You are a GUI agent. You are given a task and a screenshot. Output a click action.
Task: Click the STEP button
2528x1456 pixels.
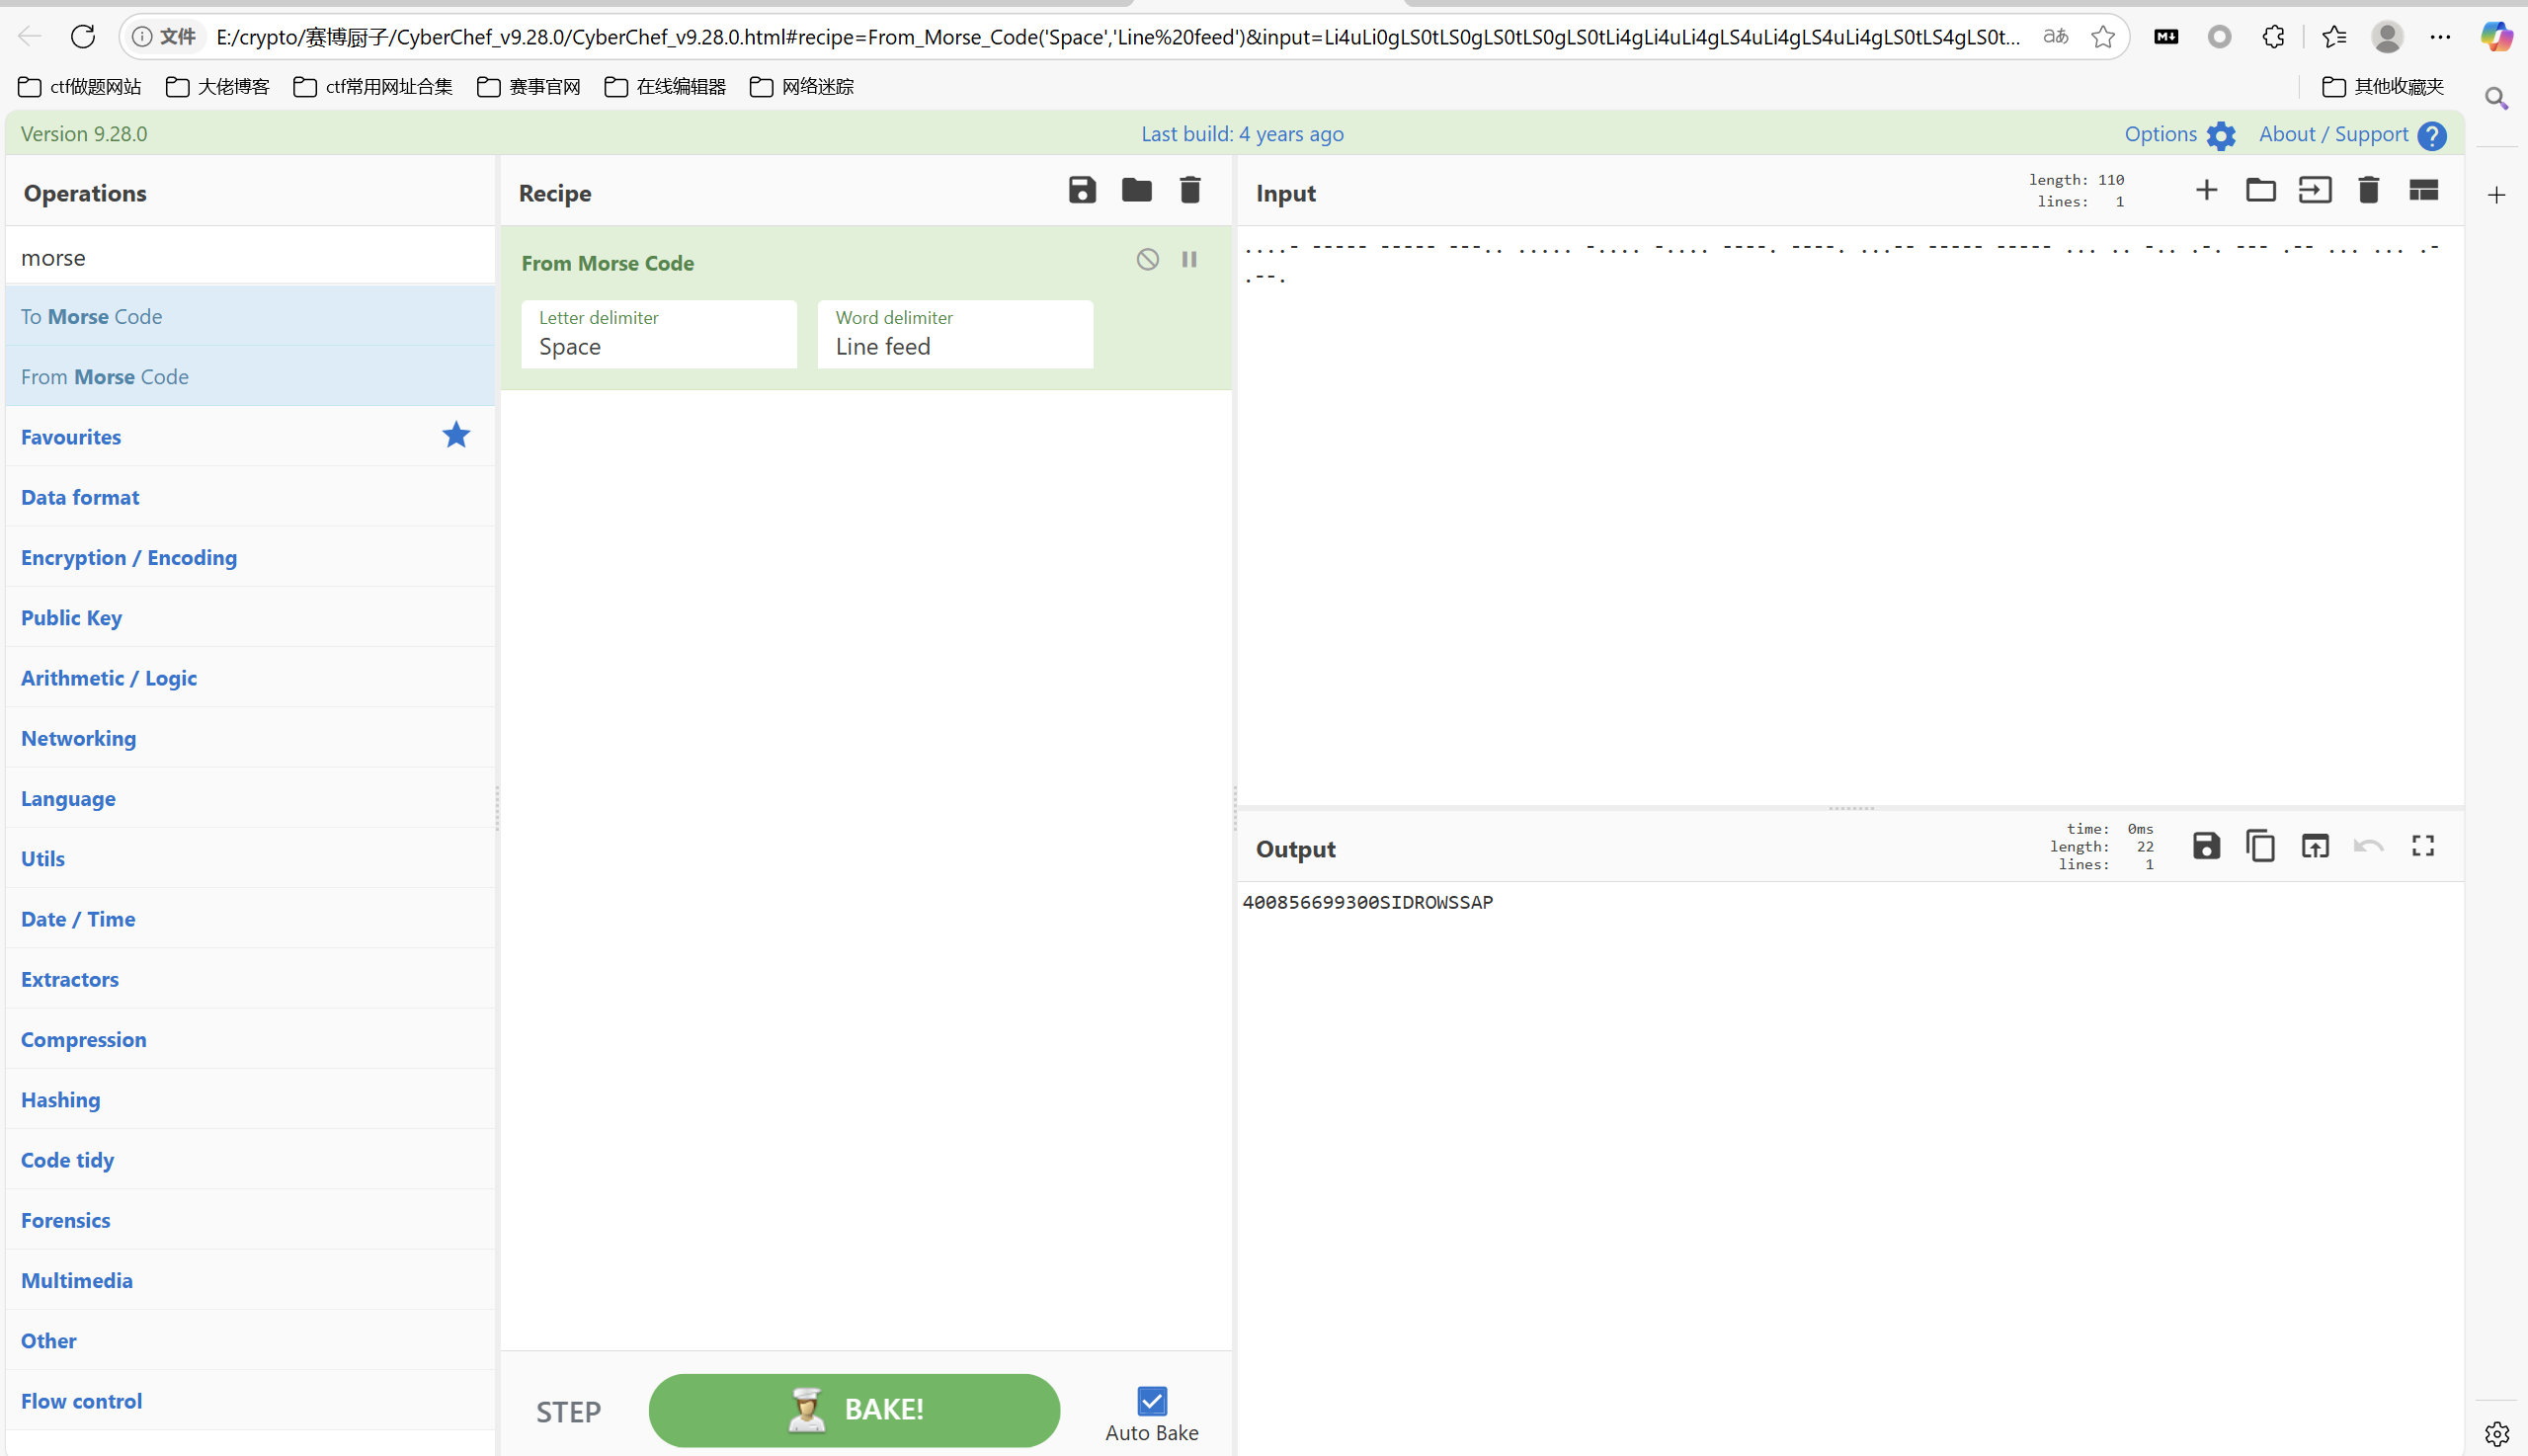568,1412
